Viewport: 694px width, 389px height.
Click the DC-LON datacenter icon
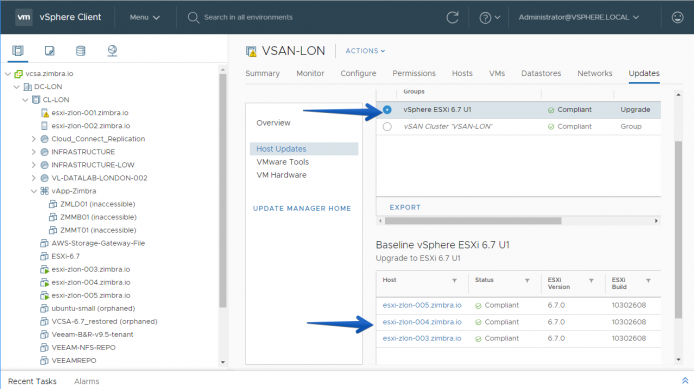point(27,87)
